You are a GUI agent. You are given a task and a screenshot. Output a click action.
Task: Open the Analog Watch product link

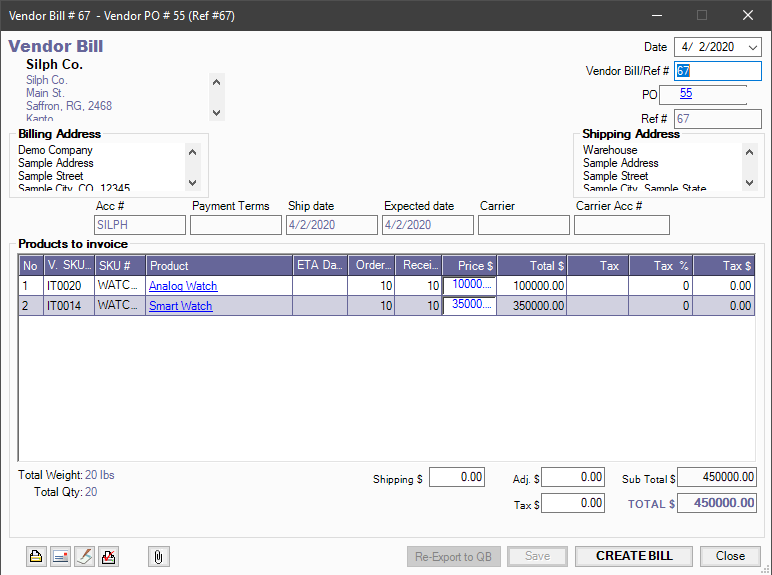pos(183,286)
